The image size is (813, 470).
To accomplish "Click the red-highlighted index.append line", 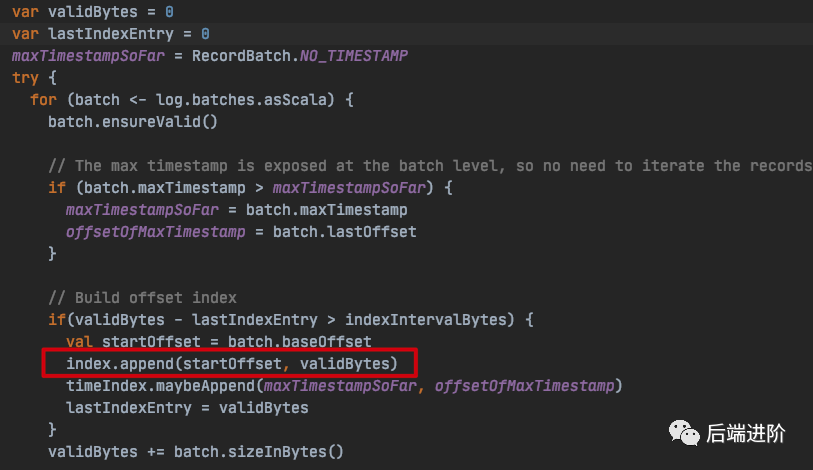I will tap(231, 363).
